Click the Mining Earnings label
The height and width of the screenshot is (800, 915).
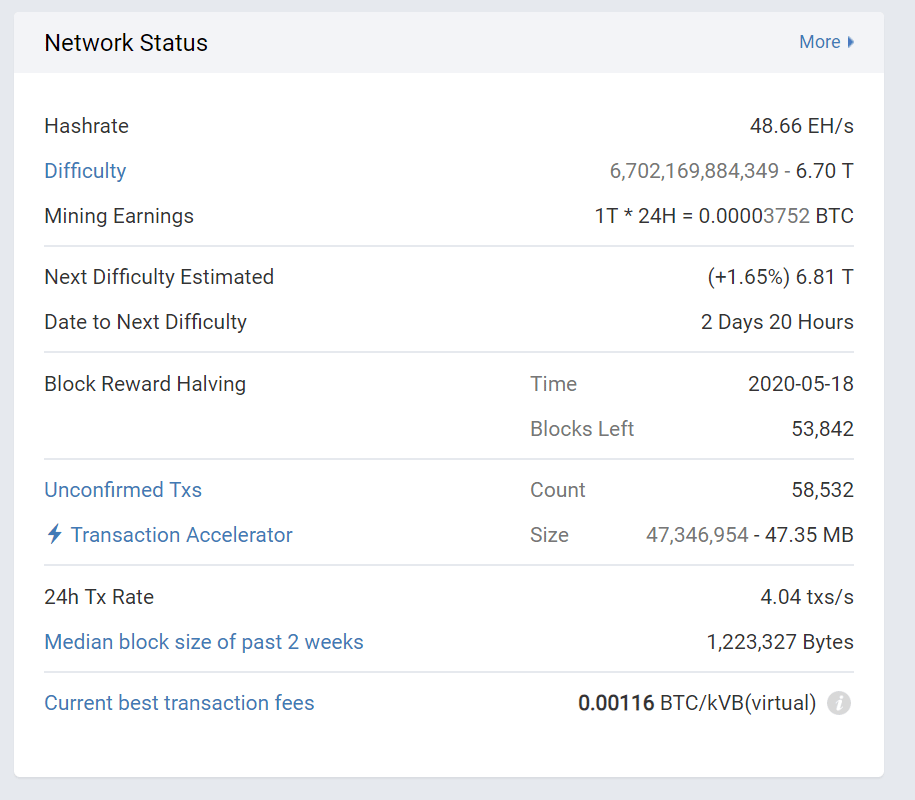119,216
